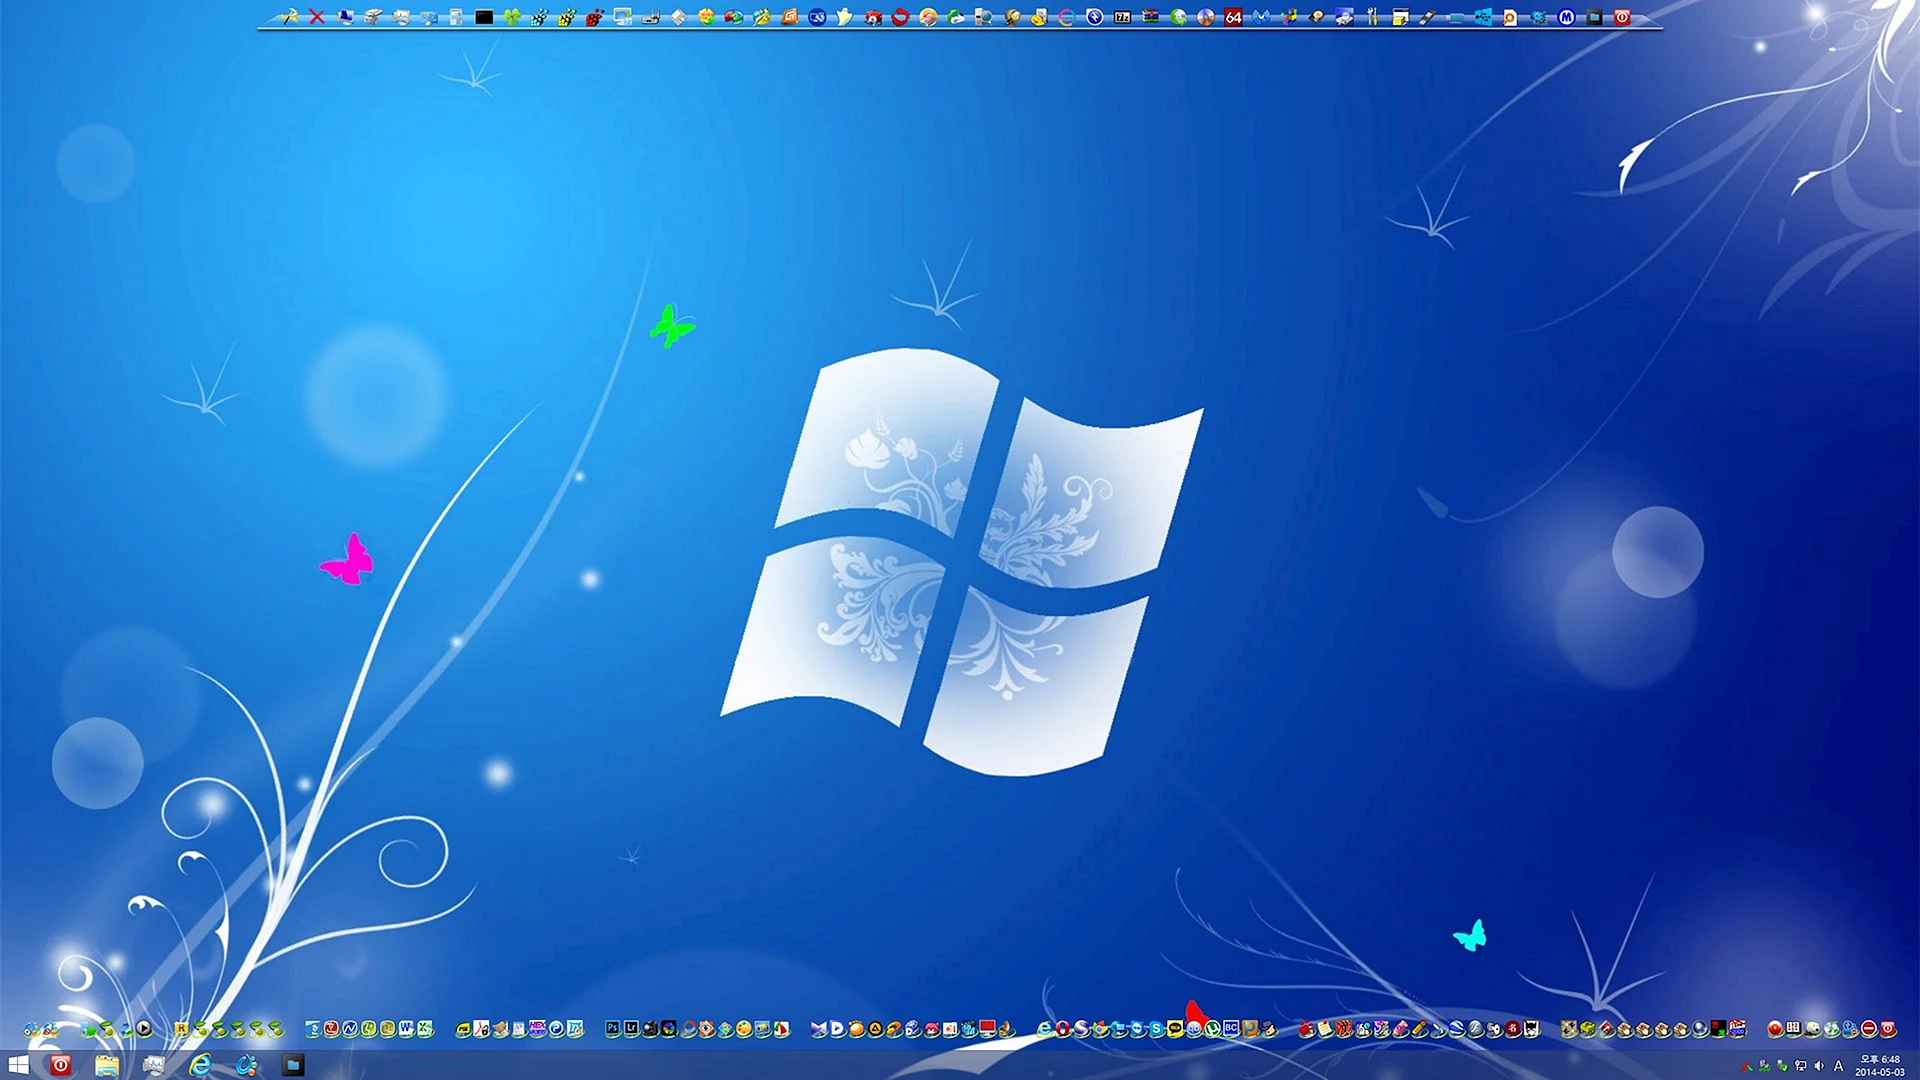Open the hard disk drive icon in top dock
Screen dimensions: 1920x1080
(1317, 17)
